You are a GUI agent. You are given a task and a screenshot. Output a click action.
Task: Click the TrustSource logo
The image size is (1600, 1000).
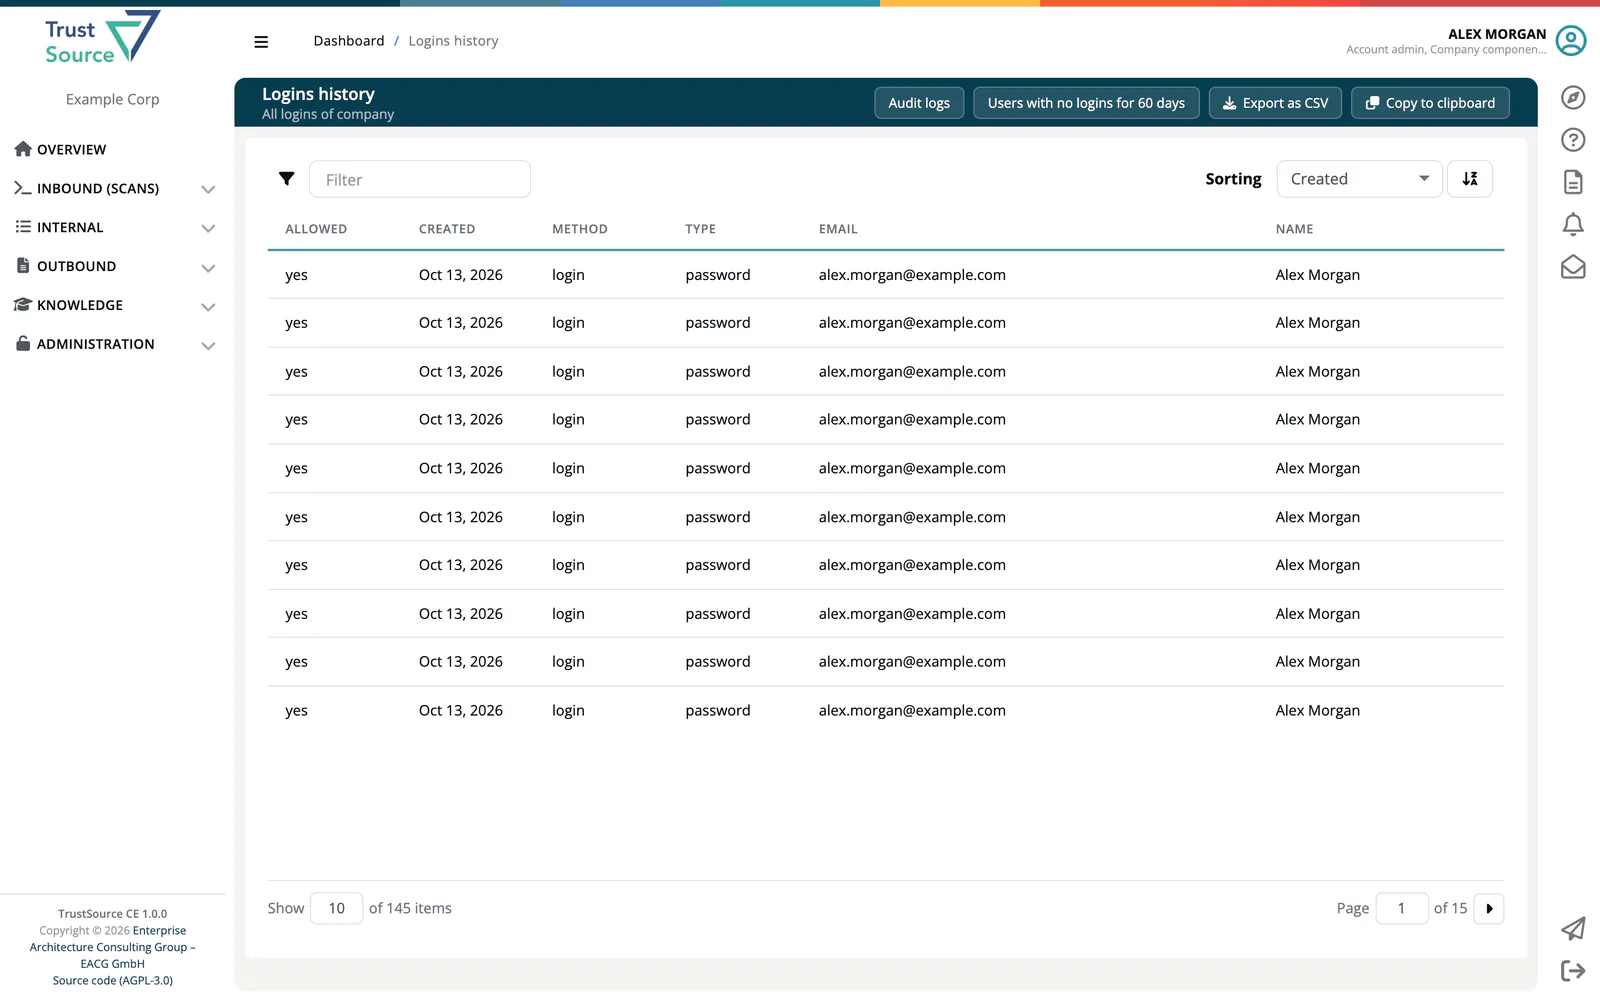coord(102,38)
